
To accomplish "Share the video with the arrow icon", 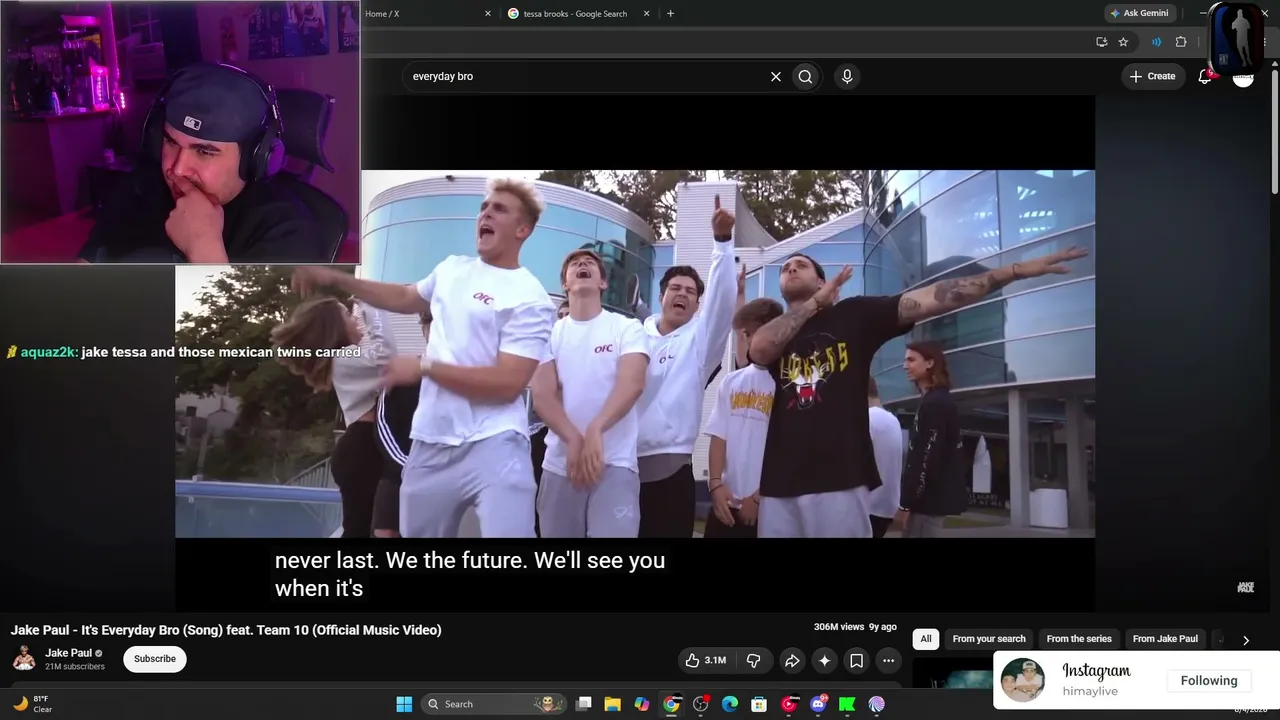I will (792, 660).
